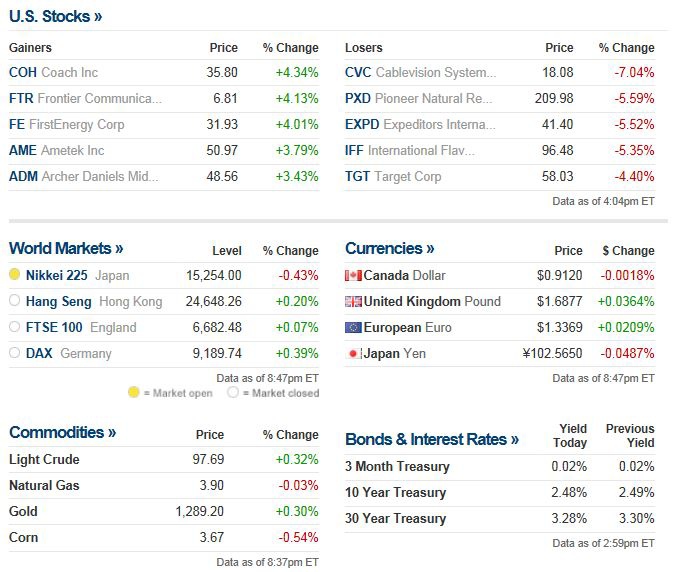
Task: Click the Canada flag icon
Action: click(353, 275)
